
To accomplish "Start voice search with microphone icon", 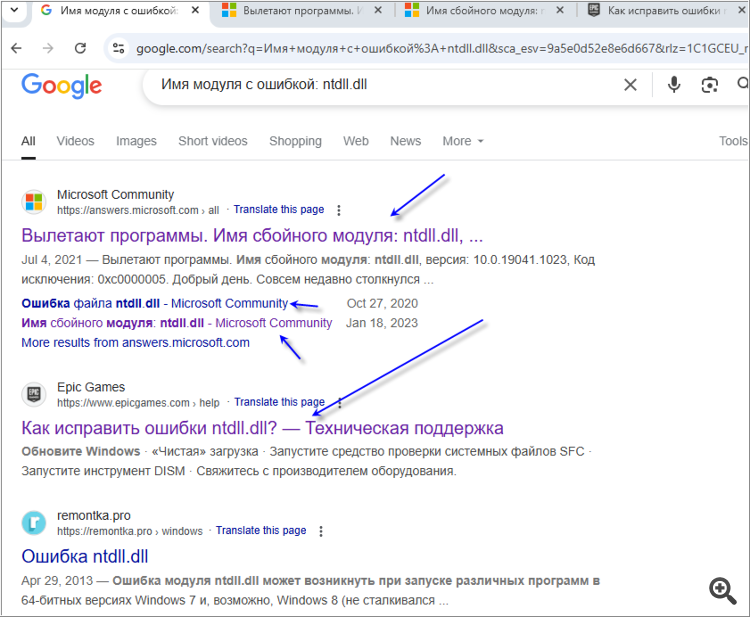I will pos(674,85).
